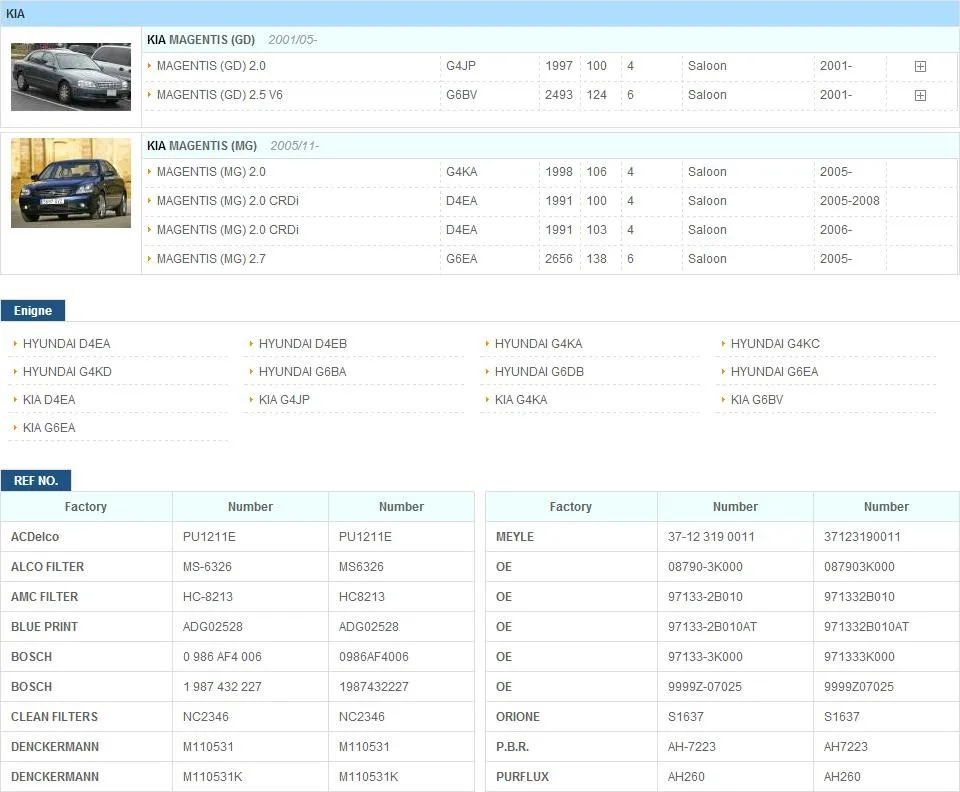Select the MAGENTIS (GD) 2.0 model link
Screen dimensions: 960x792
211,65
